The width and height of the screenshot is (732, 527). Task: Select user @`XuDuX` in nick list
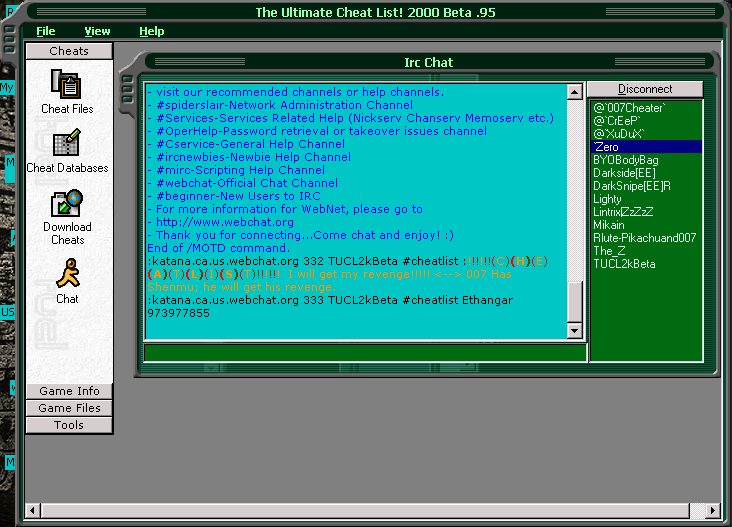coord(647,134)
